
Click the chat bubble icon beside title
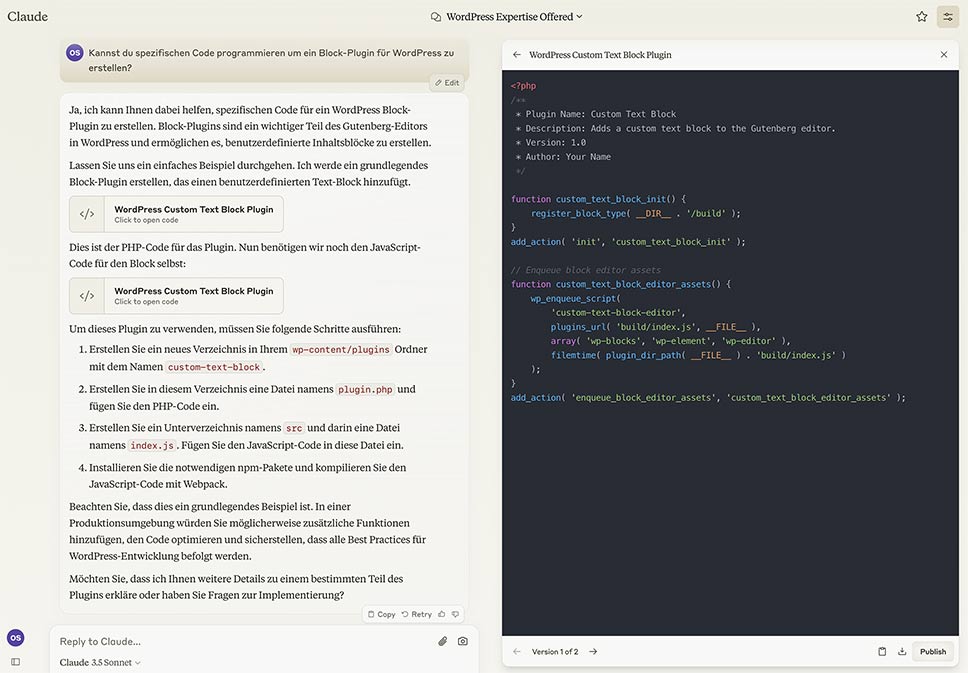point(436,17)
